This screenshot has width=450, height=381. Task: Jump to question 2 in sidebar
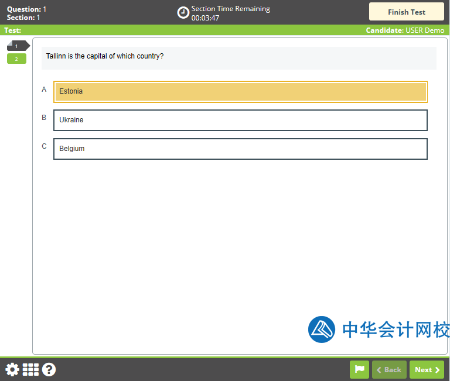(16, 59)
